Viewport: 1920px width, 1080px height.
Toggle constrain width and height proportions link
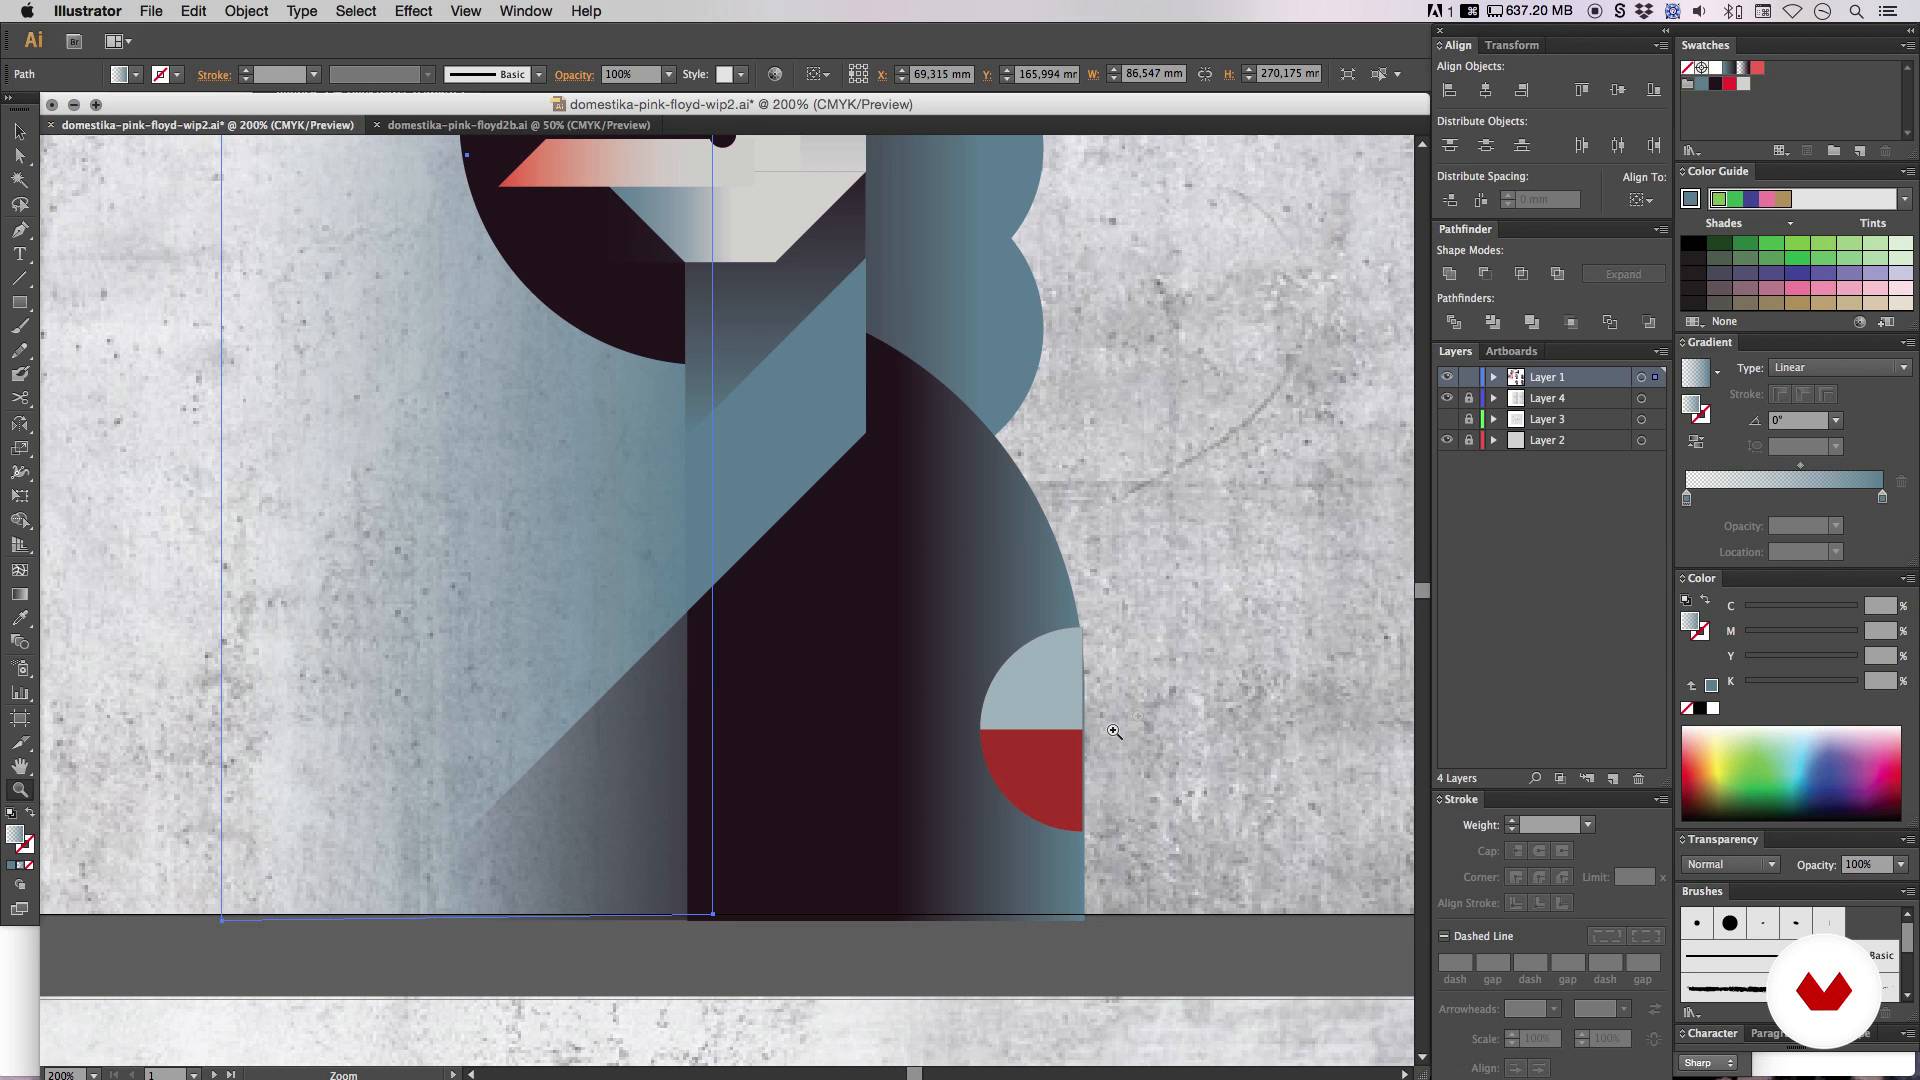click(x=1204, y=74)
